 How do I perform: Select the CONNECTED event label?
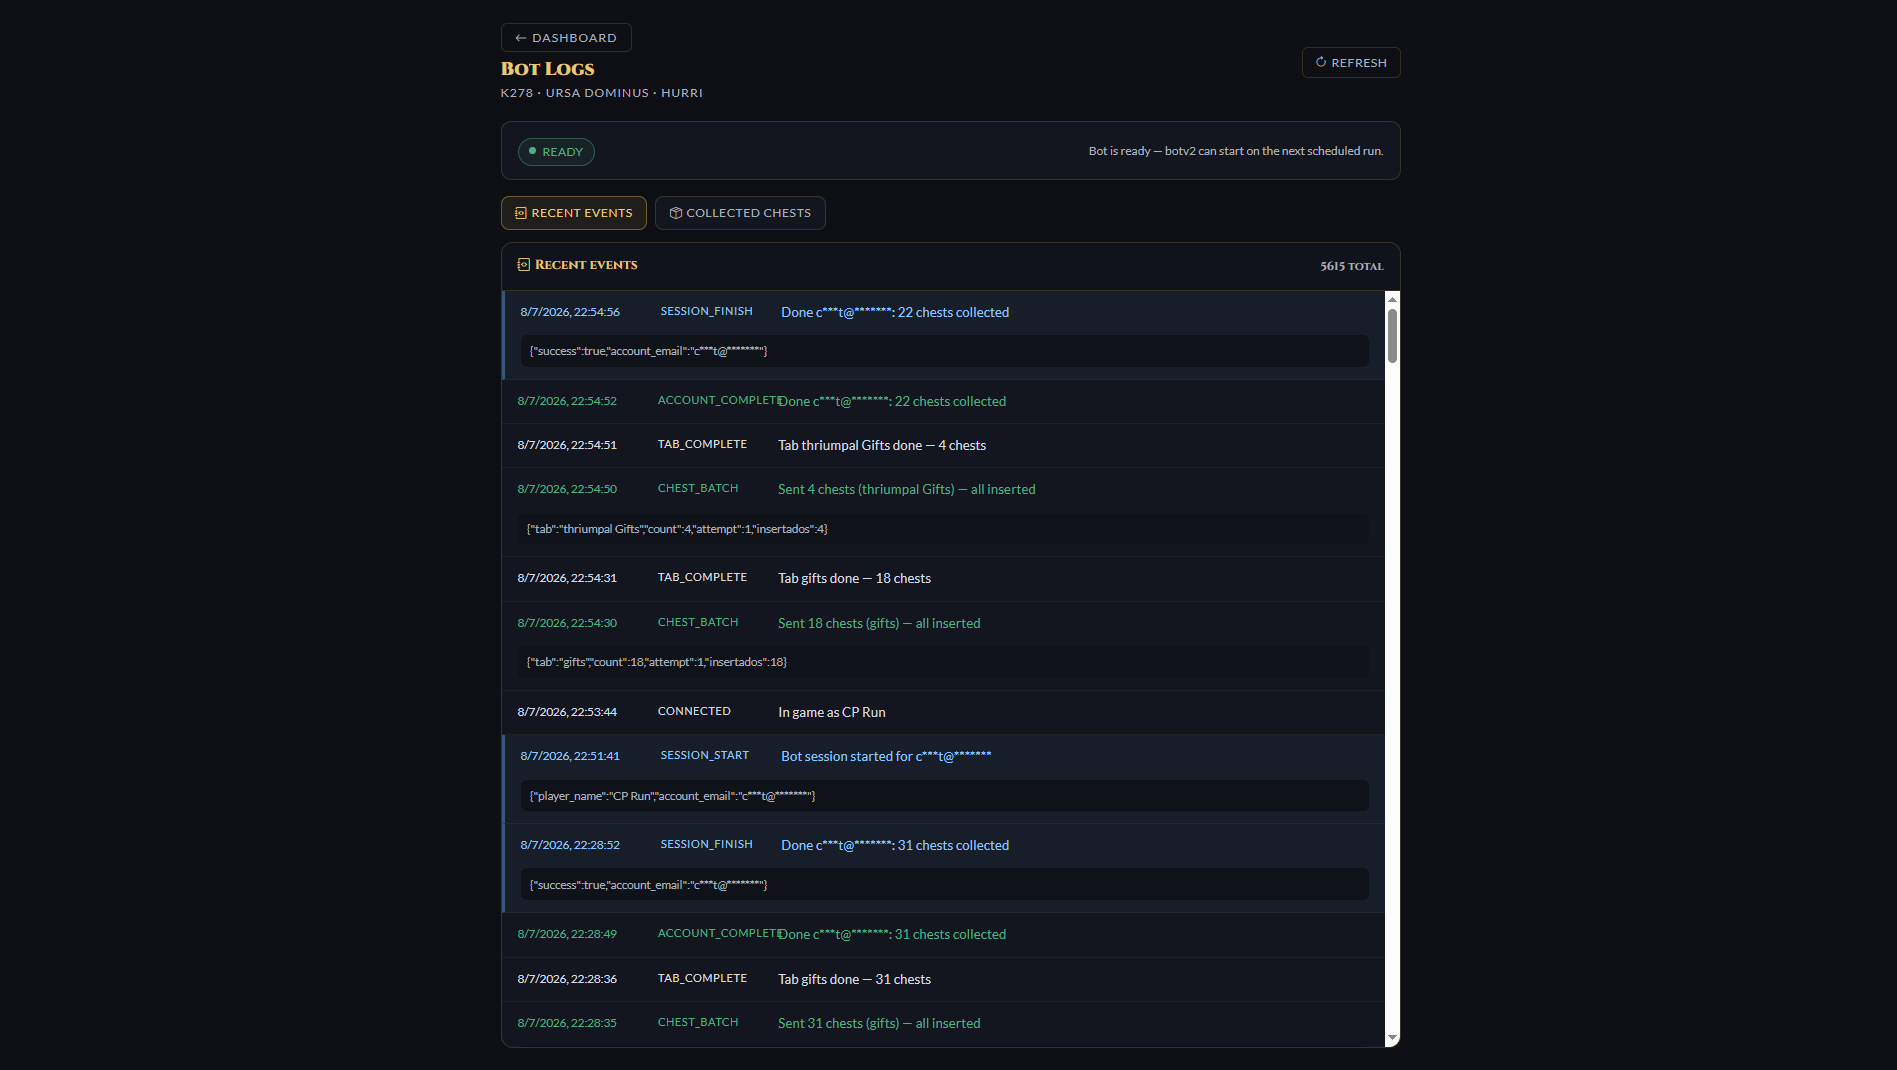pos(694,711)
